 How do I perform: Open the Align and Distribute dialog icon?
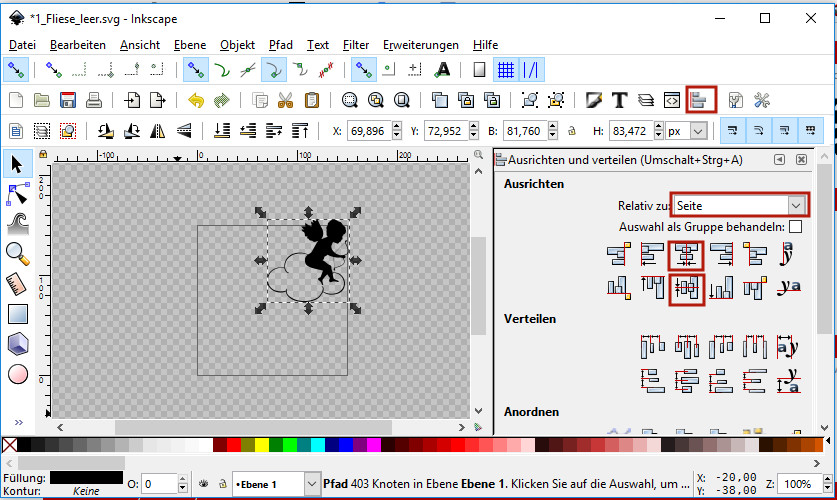[702, 100]
